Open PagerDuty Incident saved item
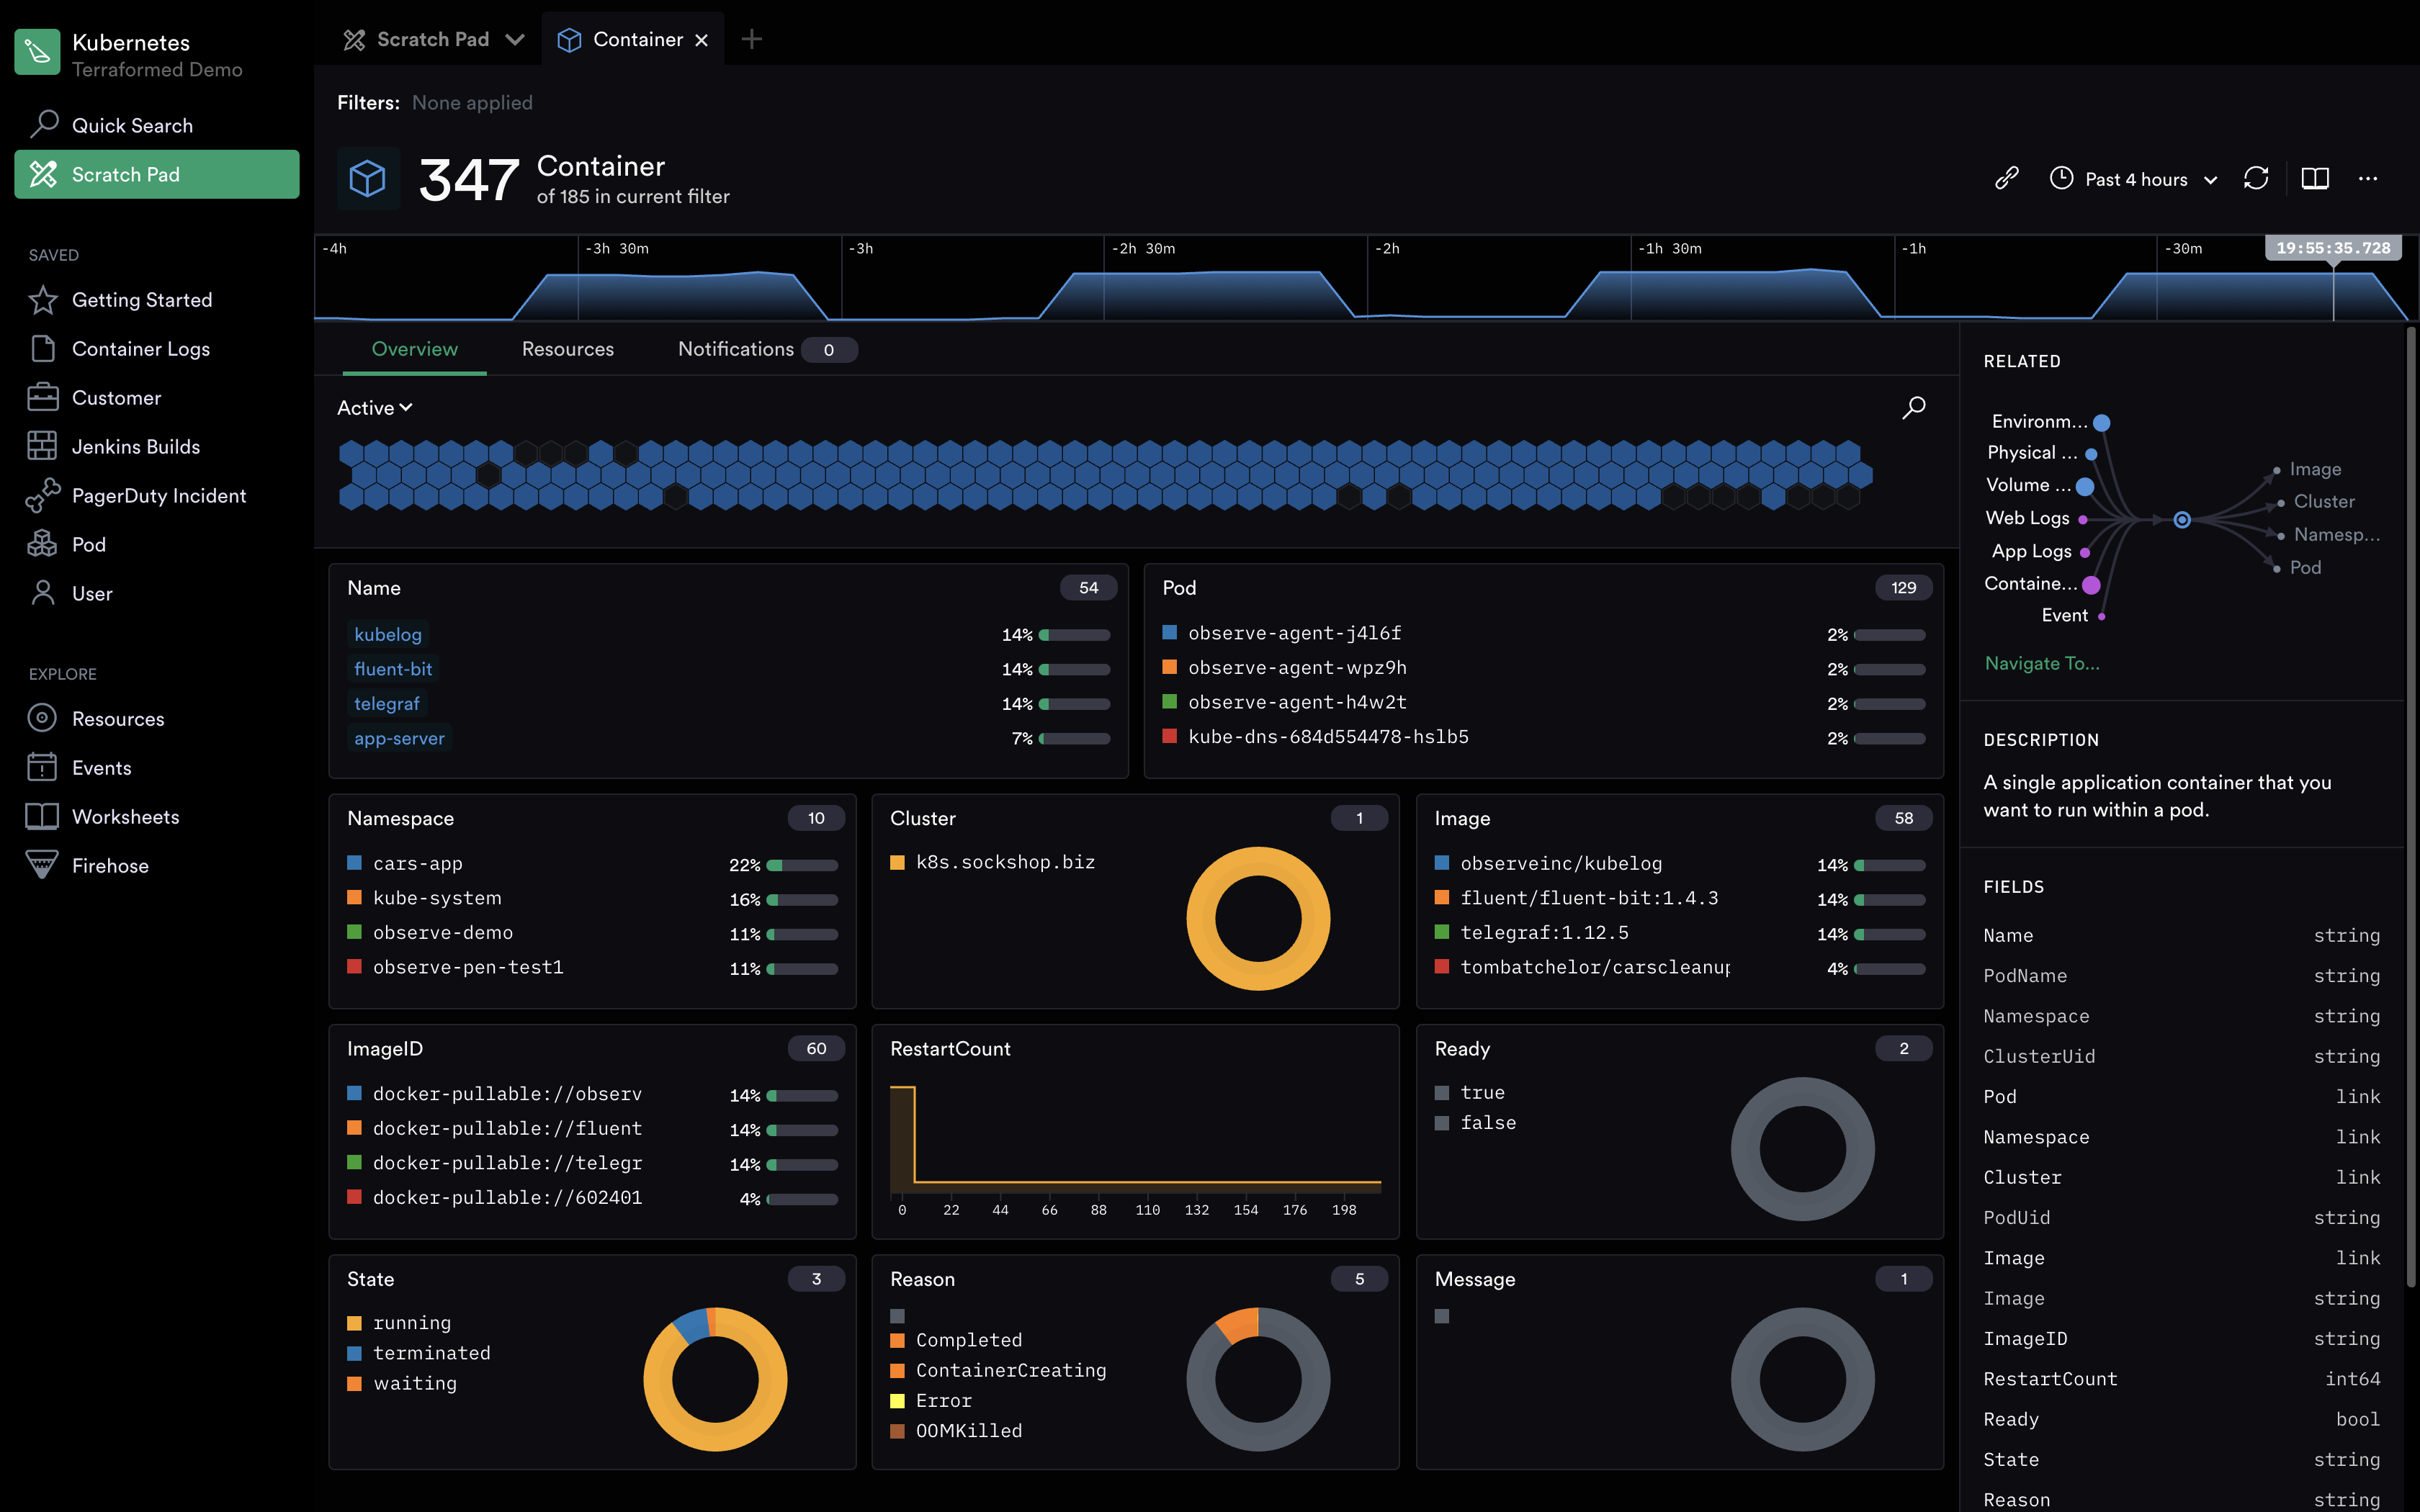This screenshot has width=2420, height=1512. click(158, 496)
